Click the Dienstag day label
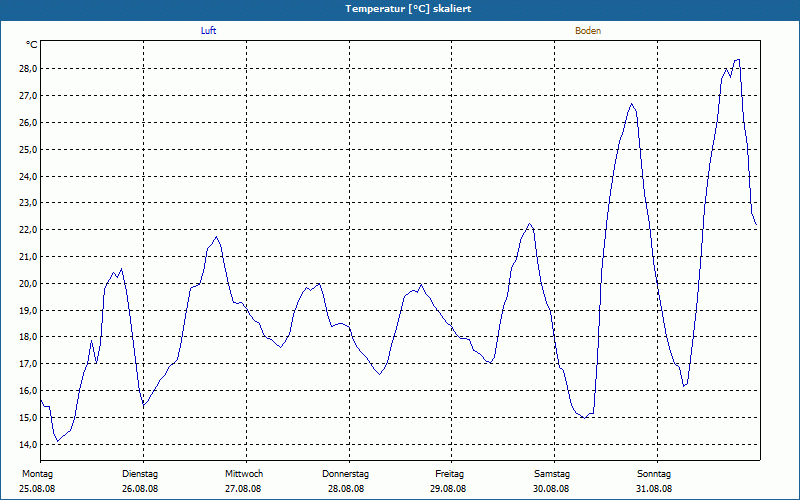Screen dimensions: 800x500 coord(140,474)
